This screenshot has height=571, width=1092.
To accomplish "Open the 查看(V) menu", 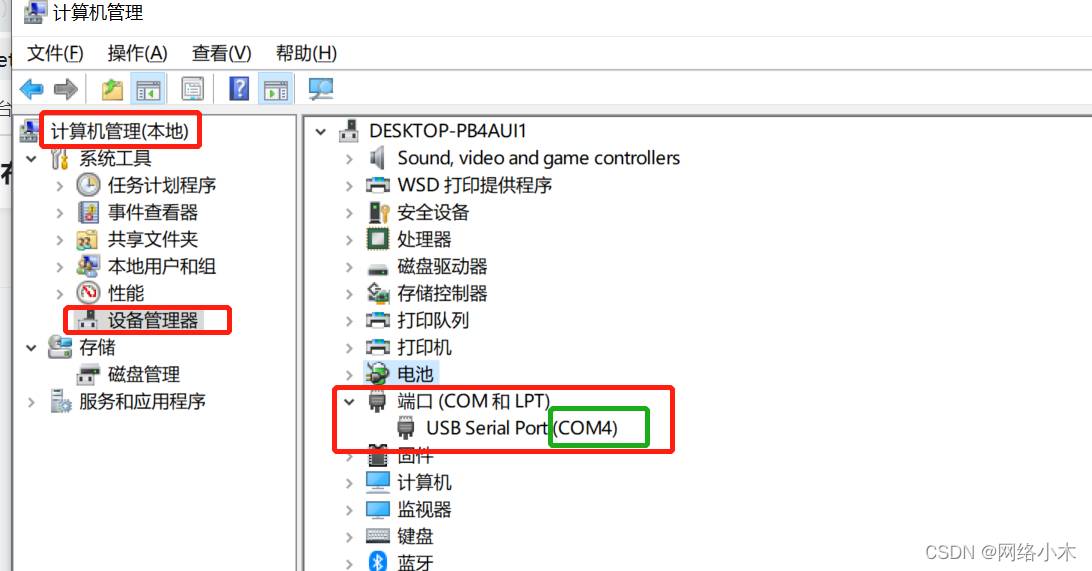I will click(221, 53).
